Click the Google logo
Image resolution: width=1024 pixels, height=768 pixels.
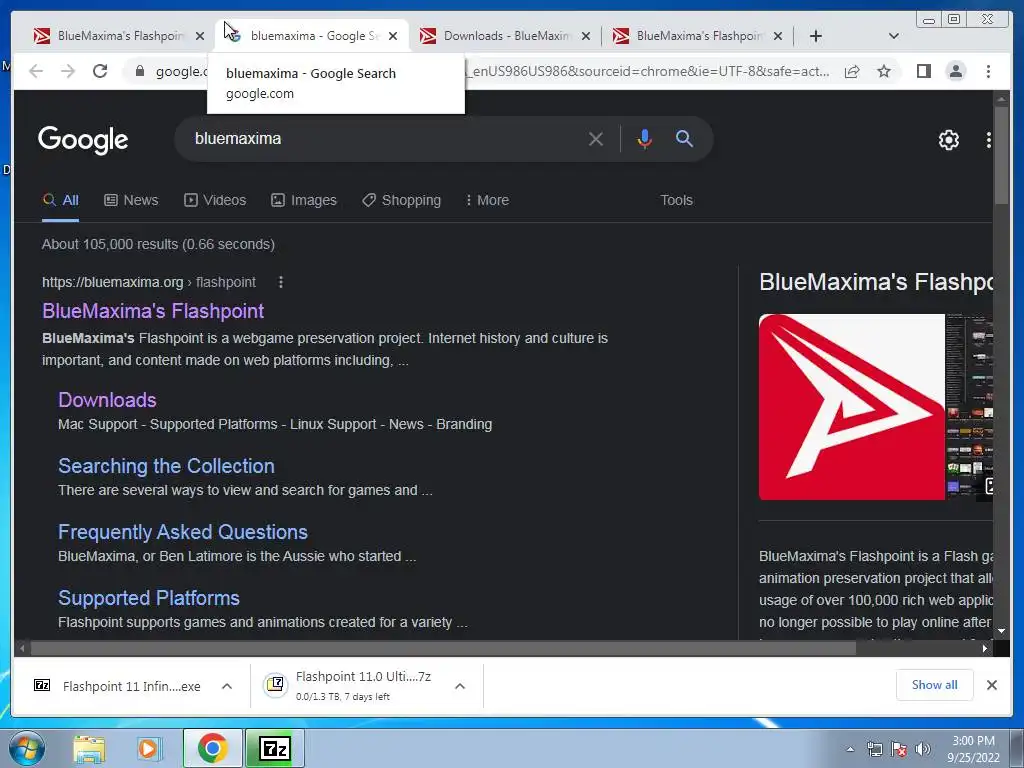pyautogui.click(x=83, y=140)
